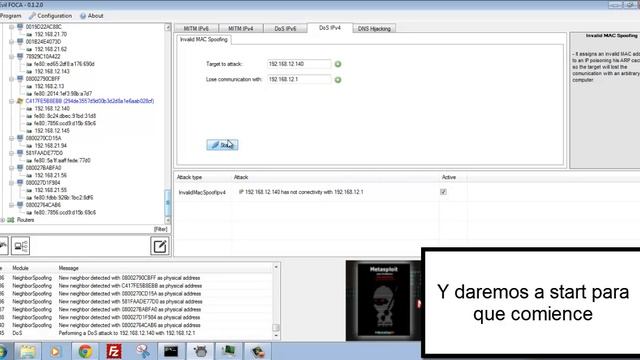Click the network computers icon button in the bottom-left toolbar

20,246
